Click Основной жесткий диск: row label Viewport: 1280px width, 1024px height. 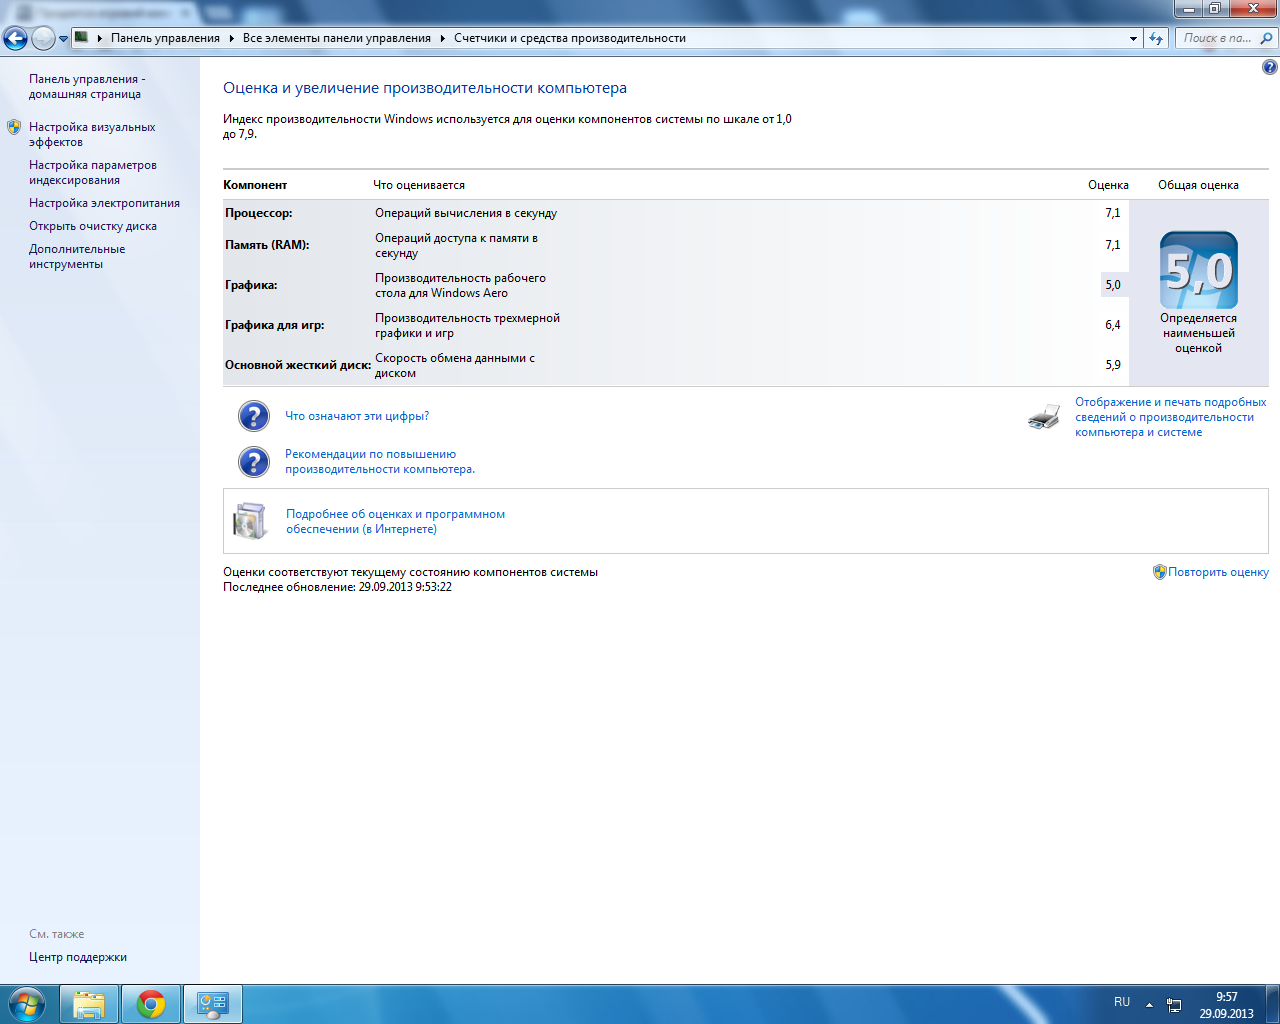coord(298,365)
